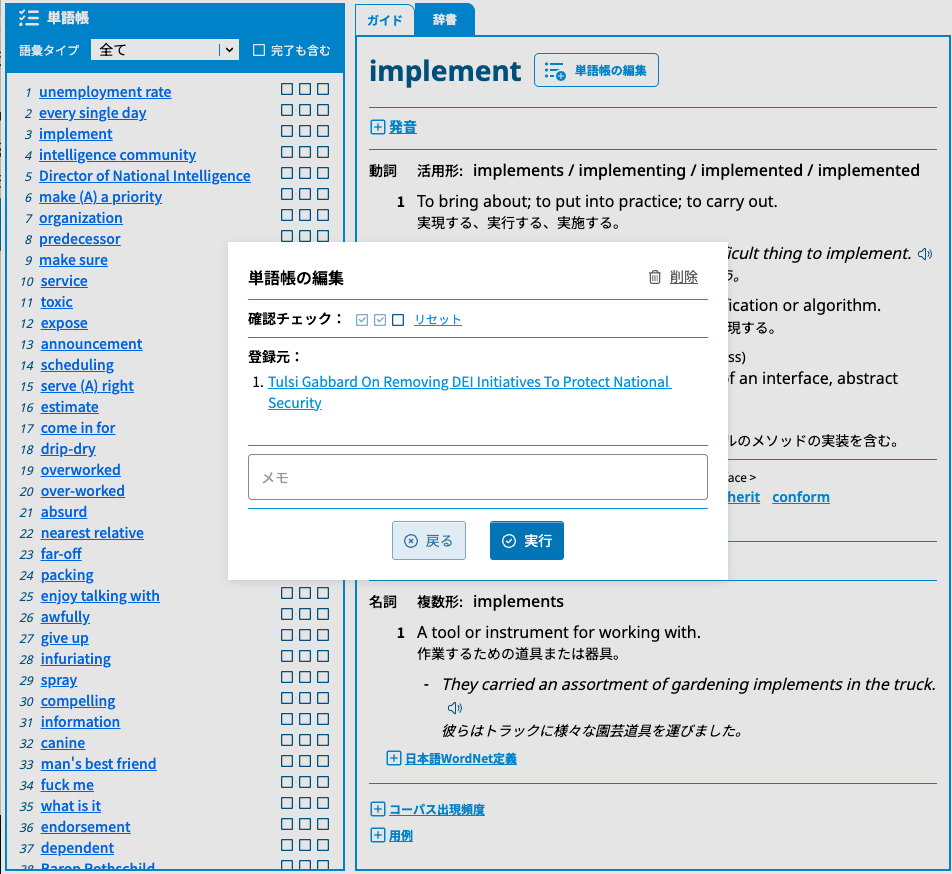
Task: Play audio for the gardening implements example
Action: [455, 708]
